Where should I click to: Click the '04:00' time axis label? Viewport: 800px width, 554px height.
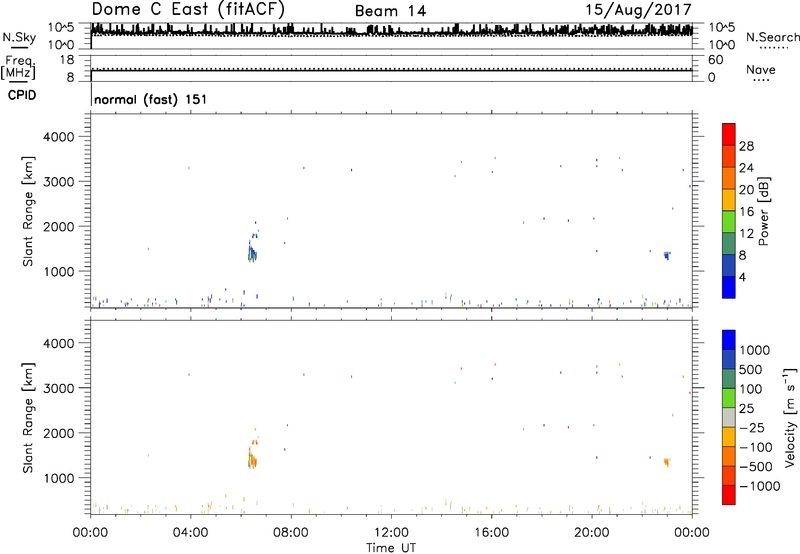click(x=190, y=533)
